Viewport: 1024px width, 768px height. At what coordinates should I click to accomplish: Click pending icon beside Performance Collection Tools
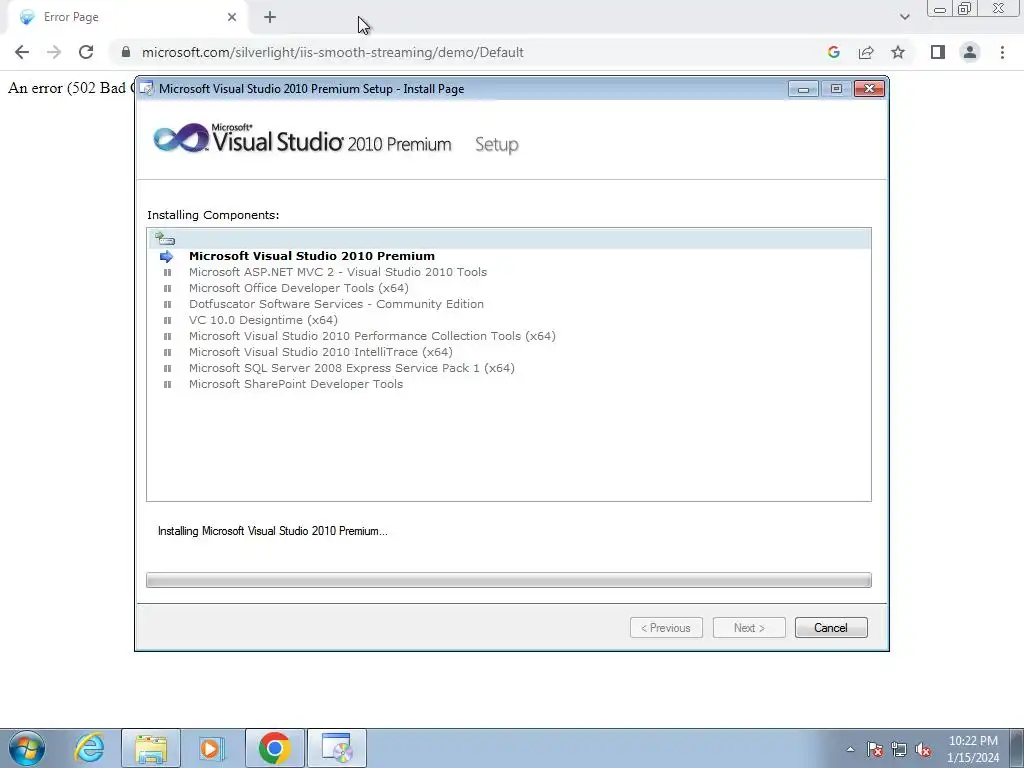(167, 336)
